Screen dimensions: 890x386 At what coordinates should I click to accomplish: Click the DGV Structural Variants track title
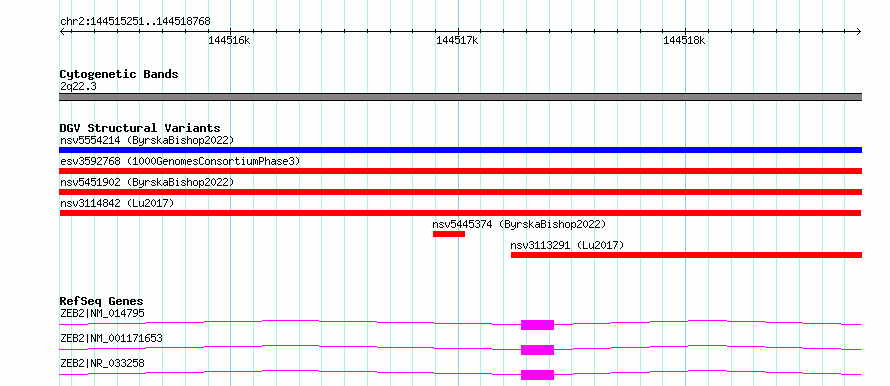(x=140, y=128)
